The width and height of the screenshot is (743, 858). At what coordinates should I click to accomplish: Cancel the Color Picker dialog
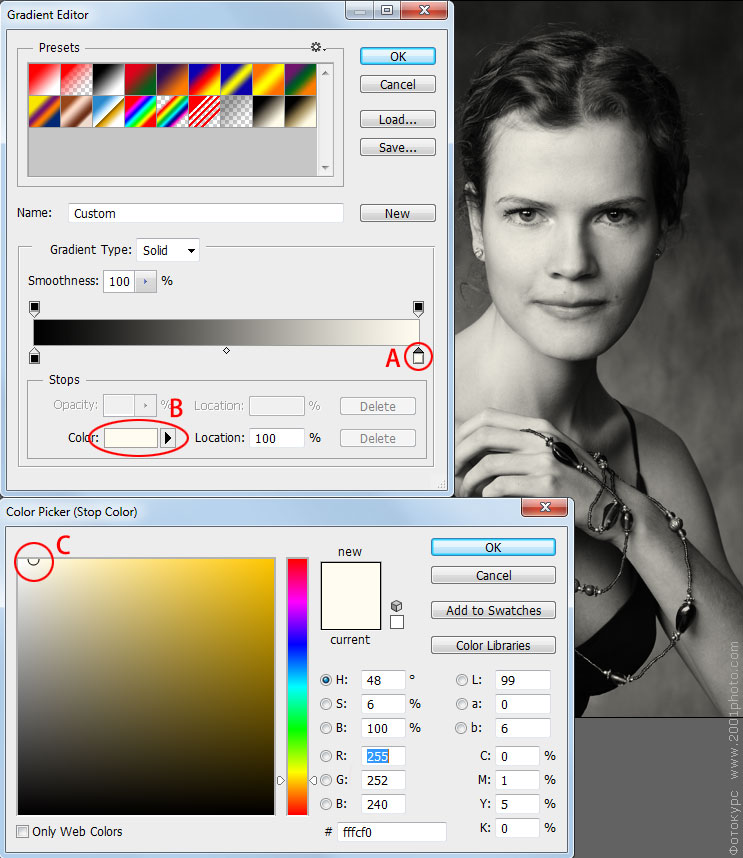[493, 575]
